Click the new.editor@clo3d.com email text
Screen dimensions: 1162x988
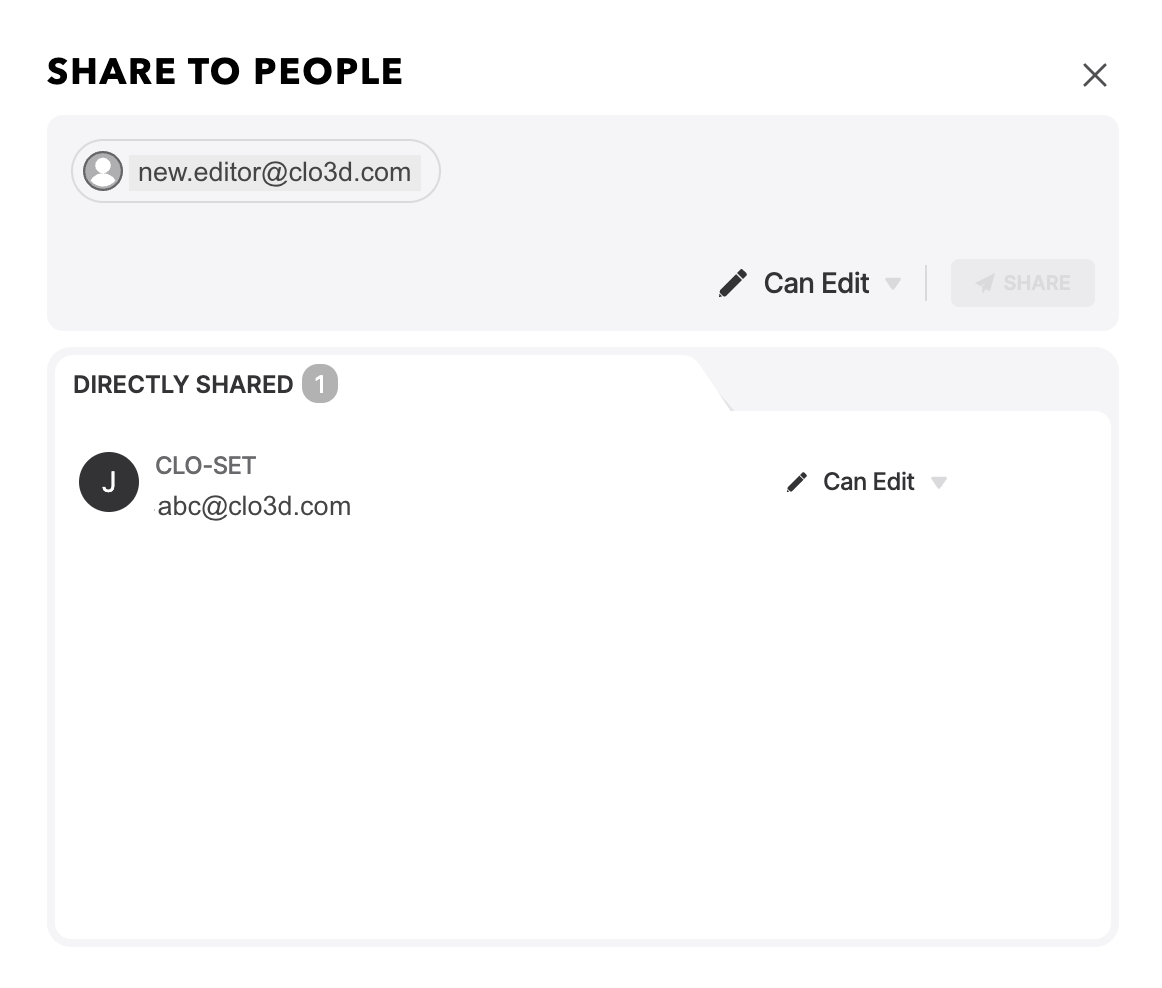(274, 172)
